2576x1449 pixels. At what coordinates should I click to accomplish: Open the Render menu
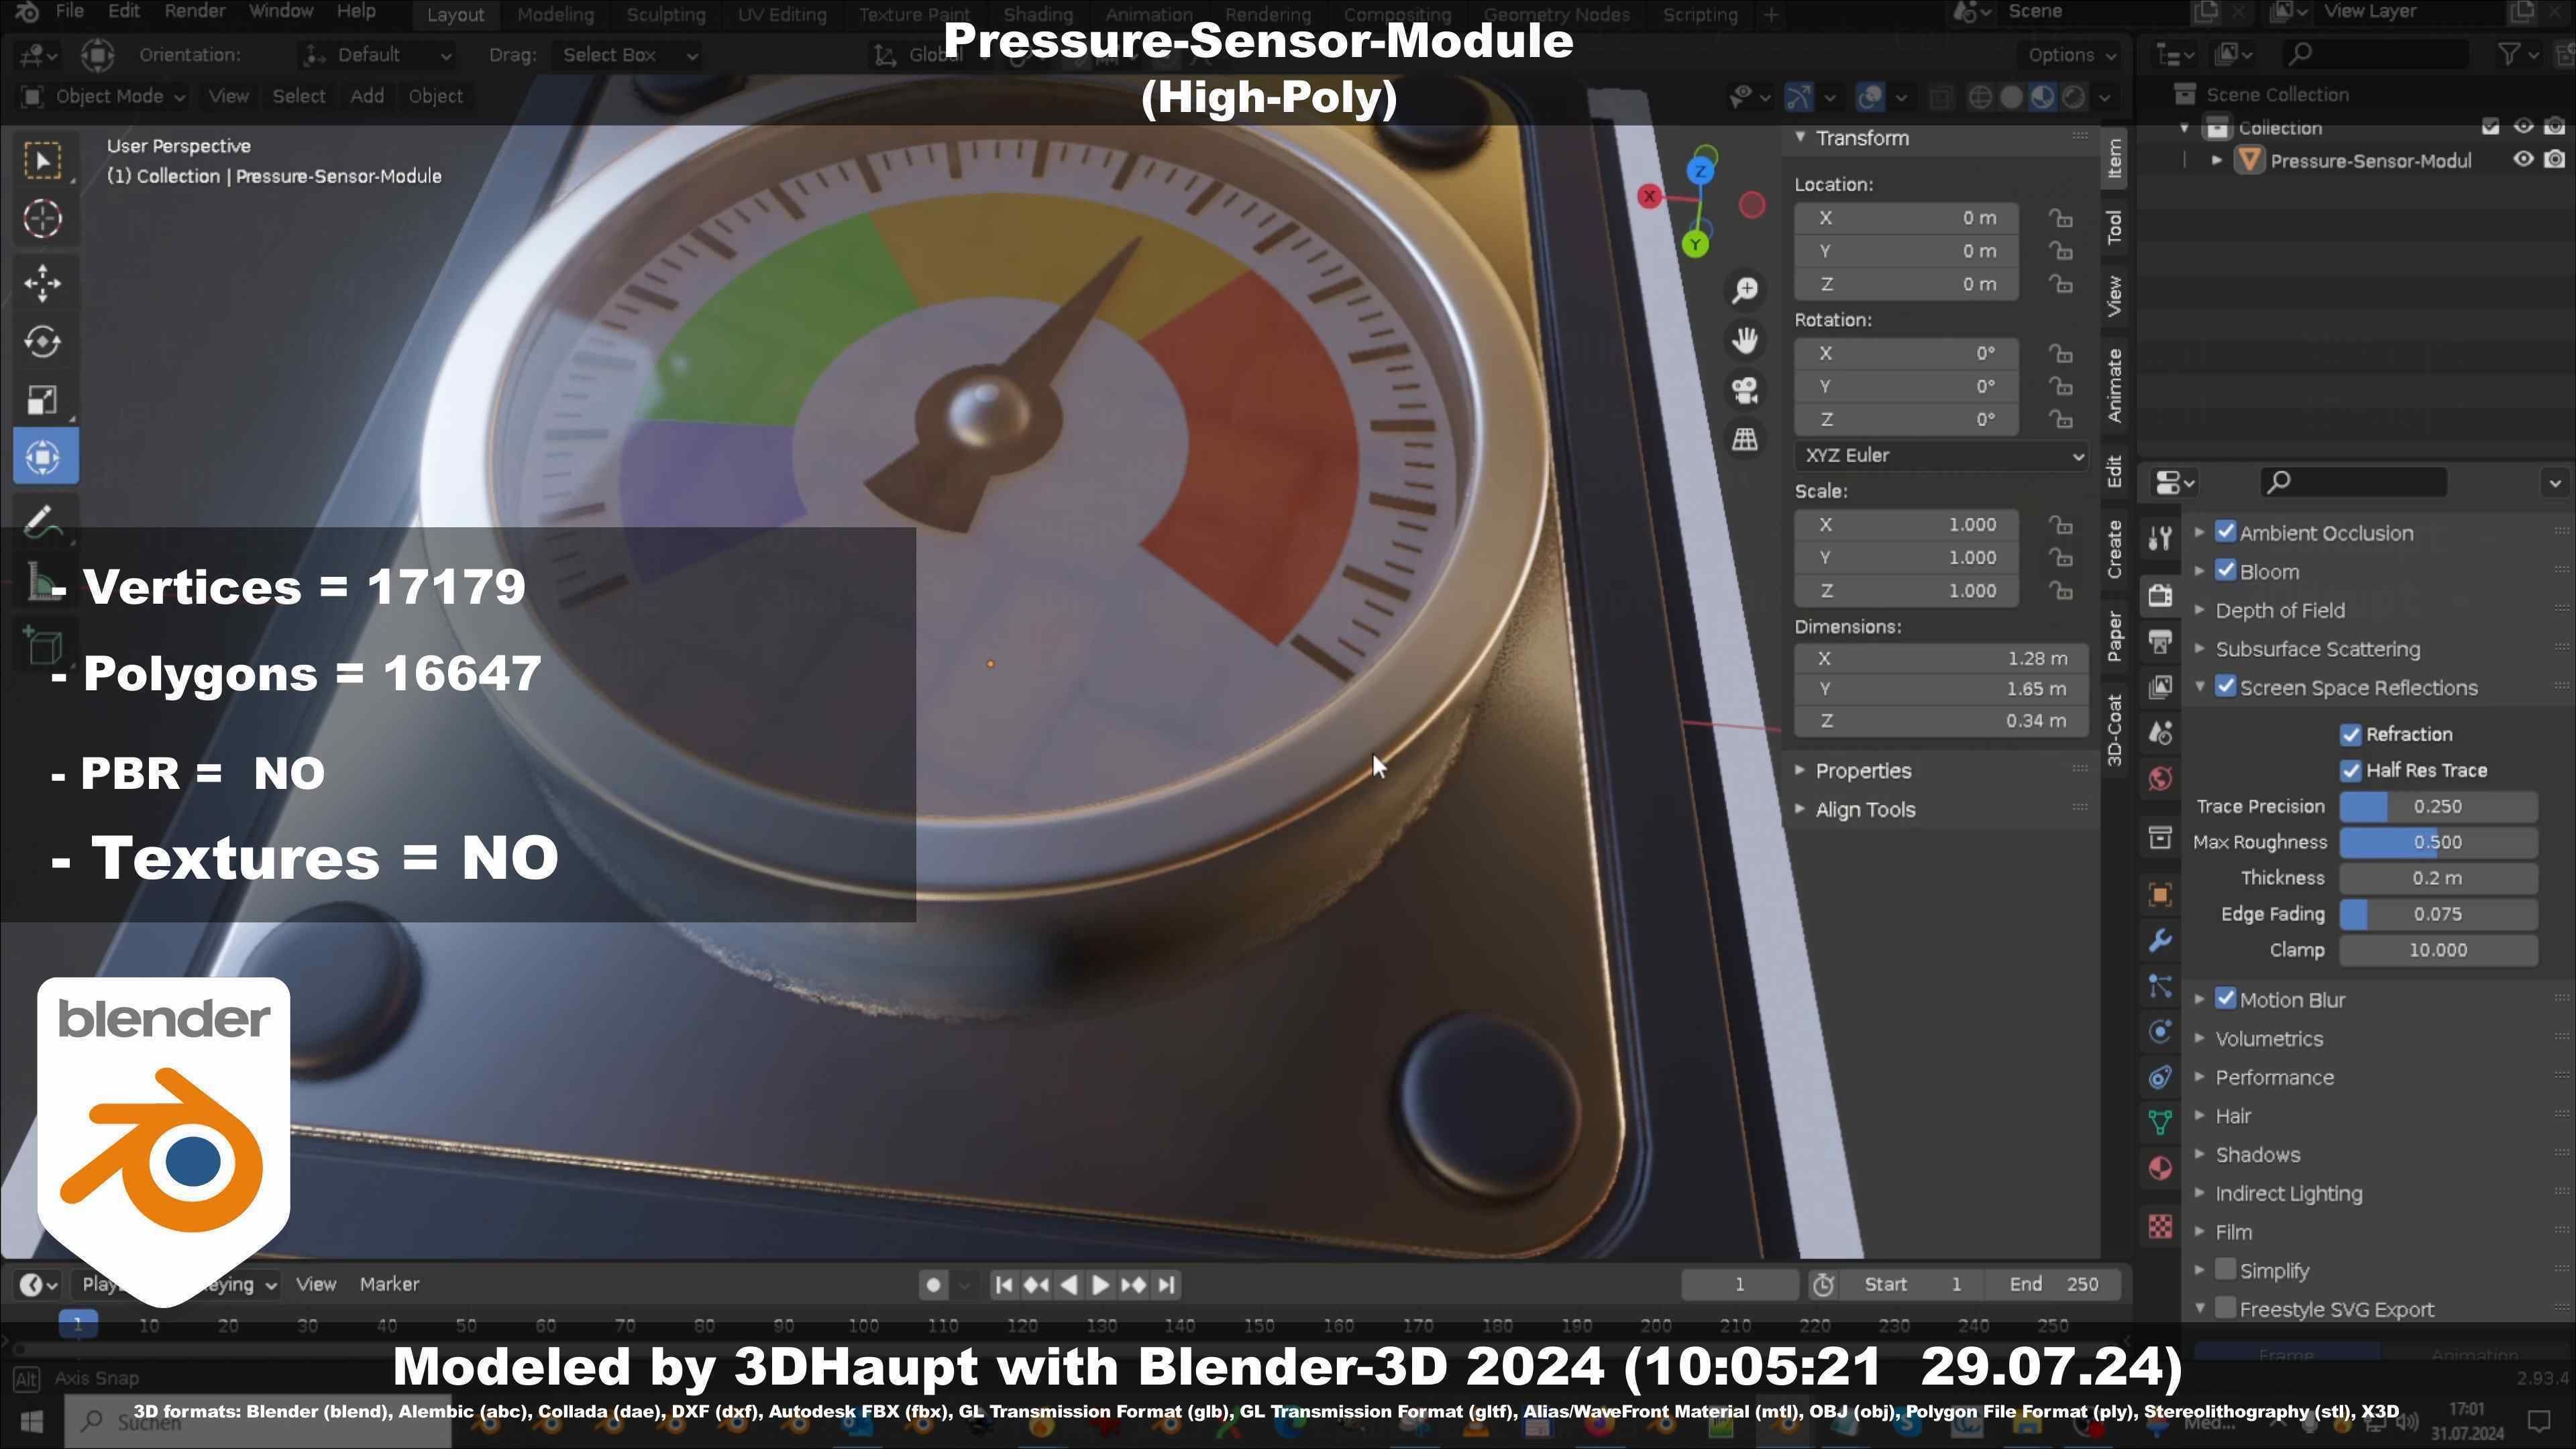194,12
